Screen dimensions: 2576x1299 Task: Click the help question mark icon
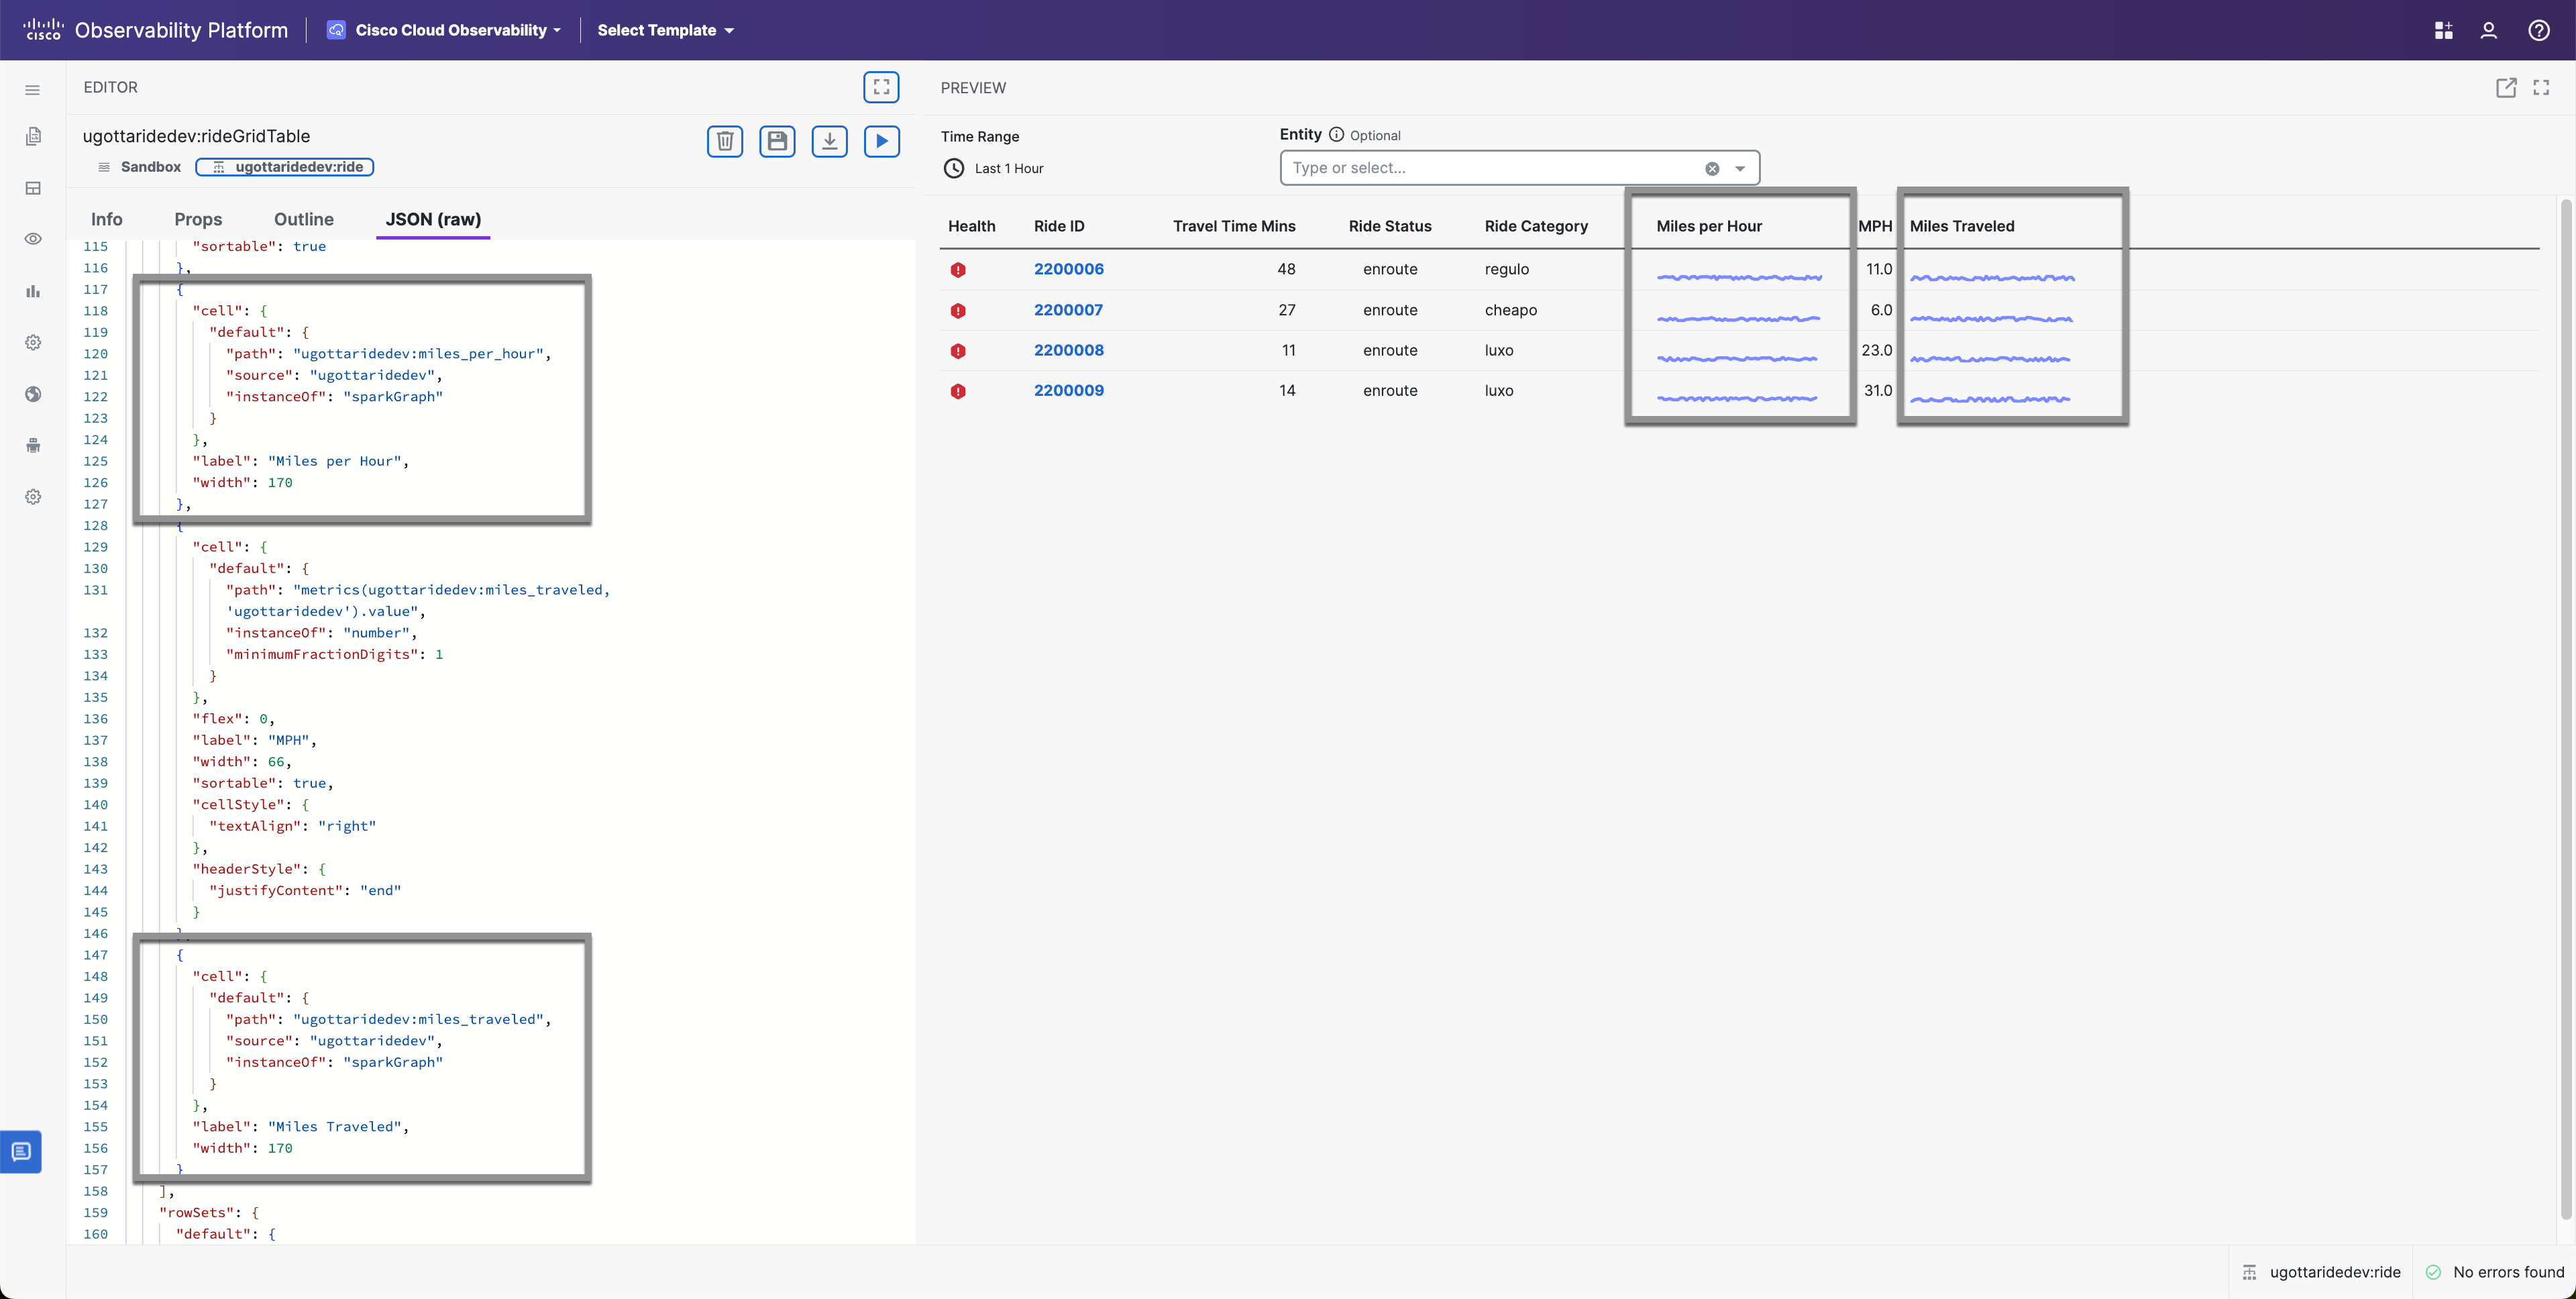point(2538,30)
